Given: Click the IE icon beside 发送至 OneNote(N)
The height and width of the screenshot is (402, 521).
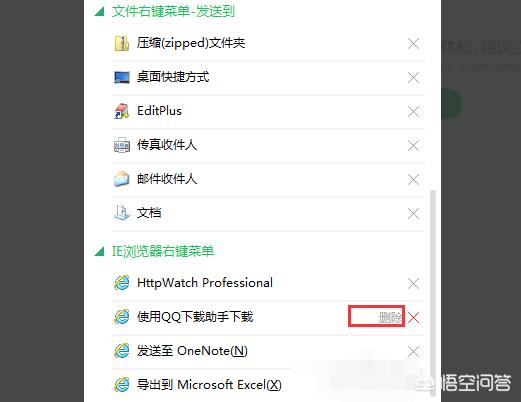Looking at the screenshot, I should 122,351.
